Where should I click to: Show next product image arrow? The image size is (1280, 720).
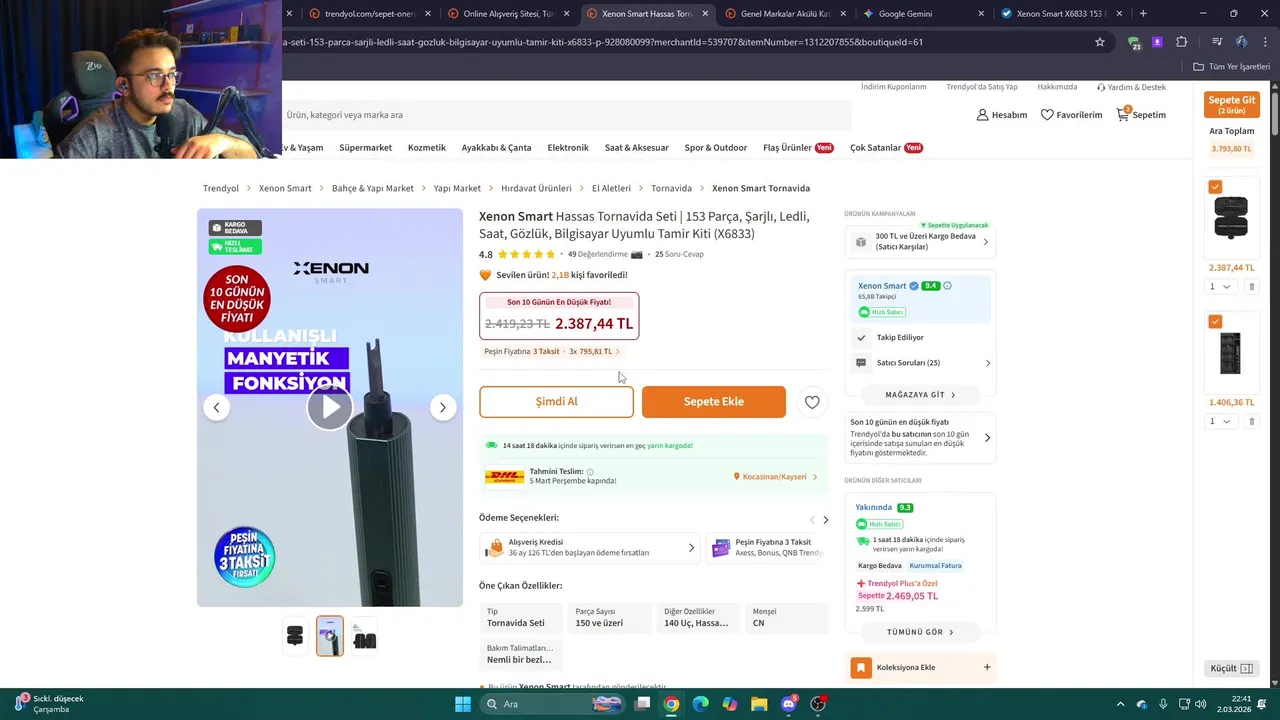tap(443, 407)
